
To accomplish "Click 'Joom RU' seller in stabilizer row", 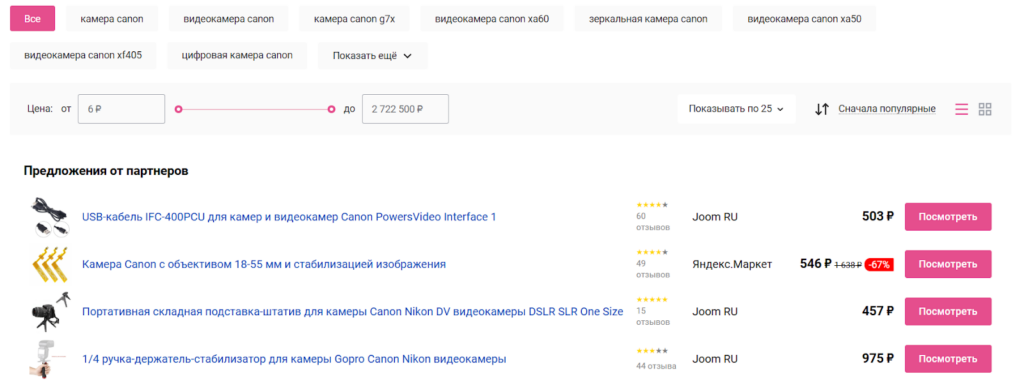I will (715, 359).
